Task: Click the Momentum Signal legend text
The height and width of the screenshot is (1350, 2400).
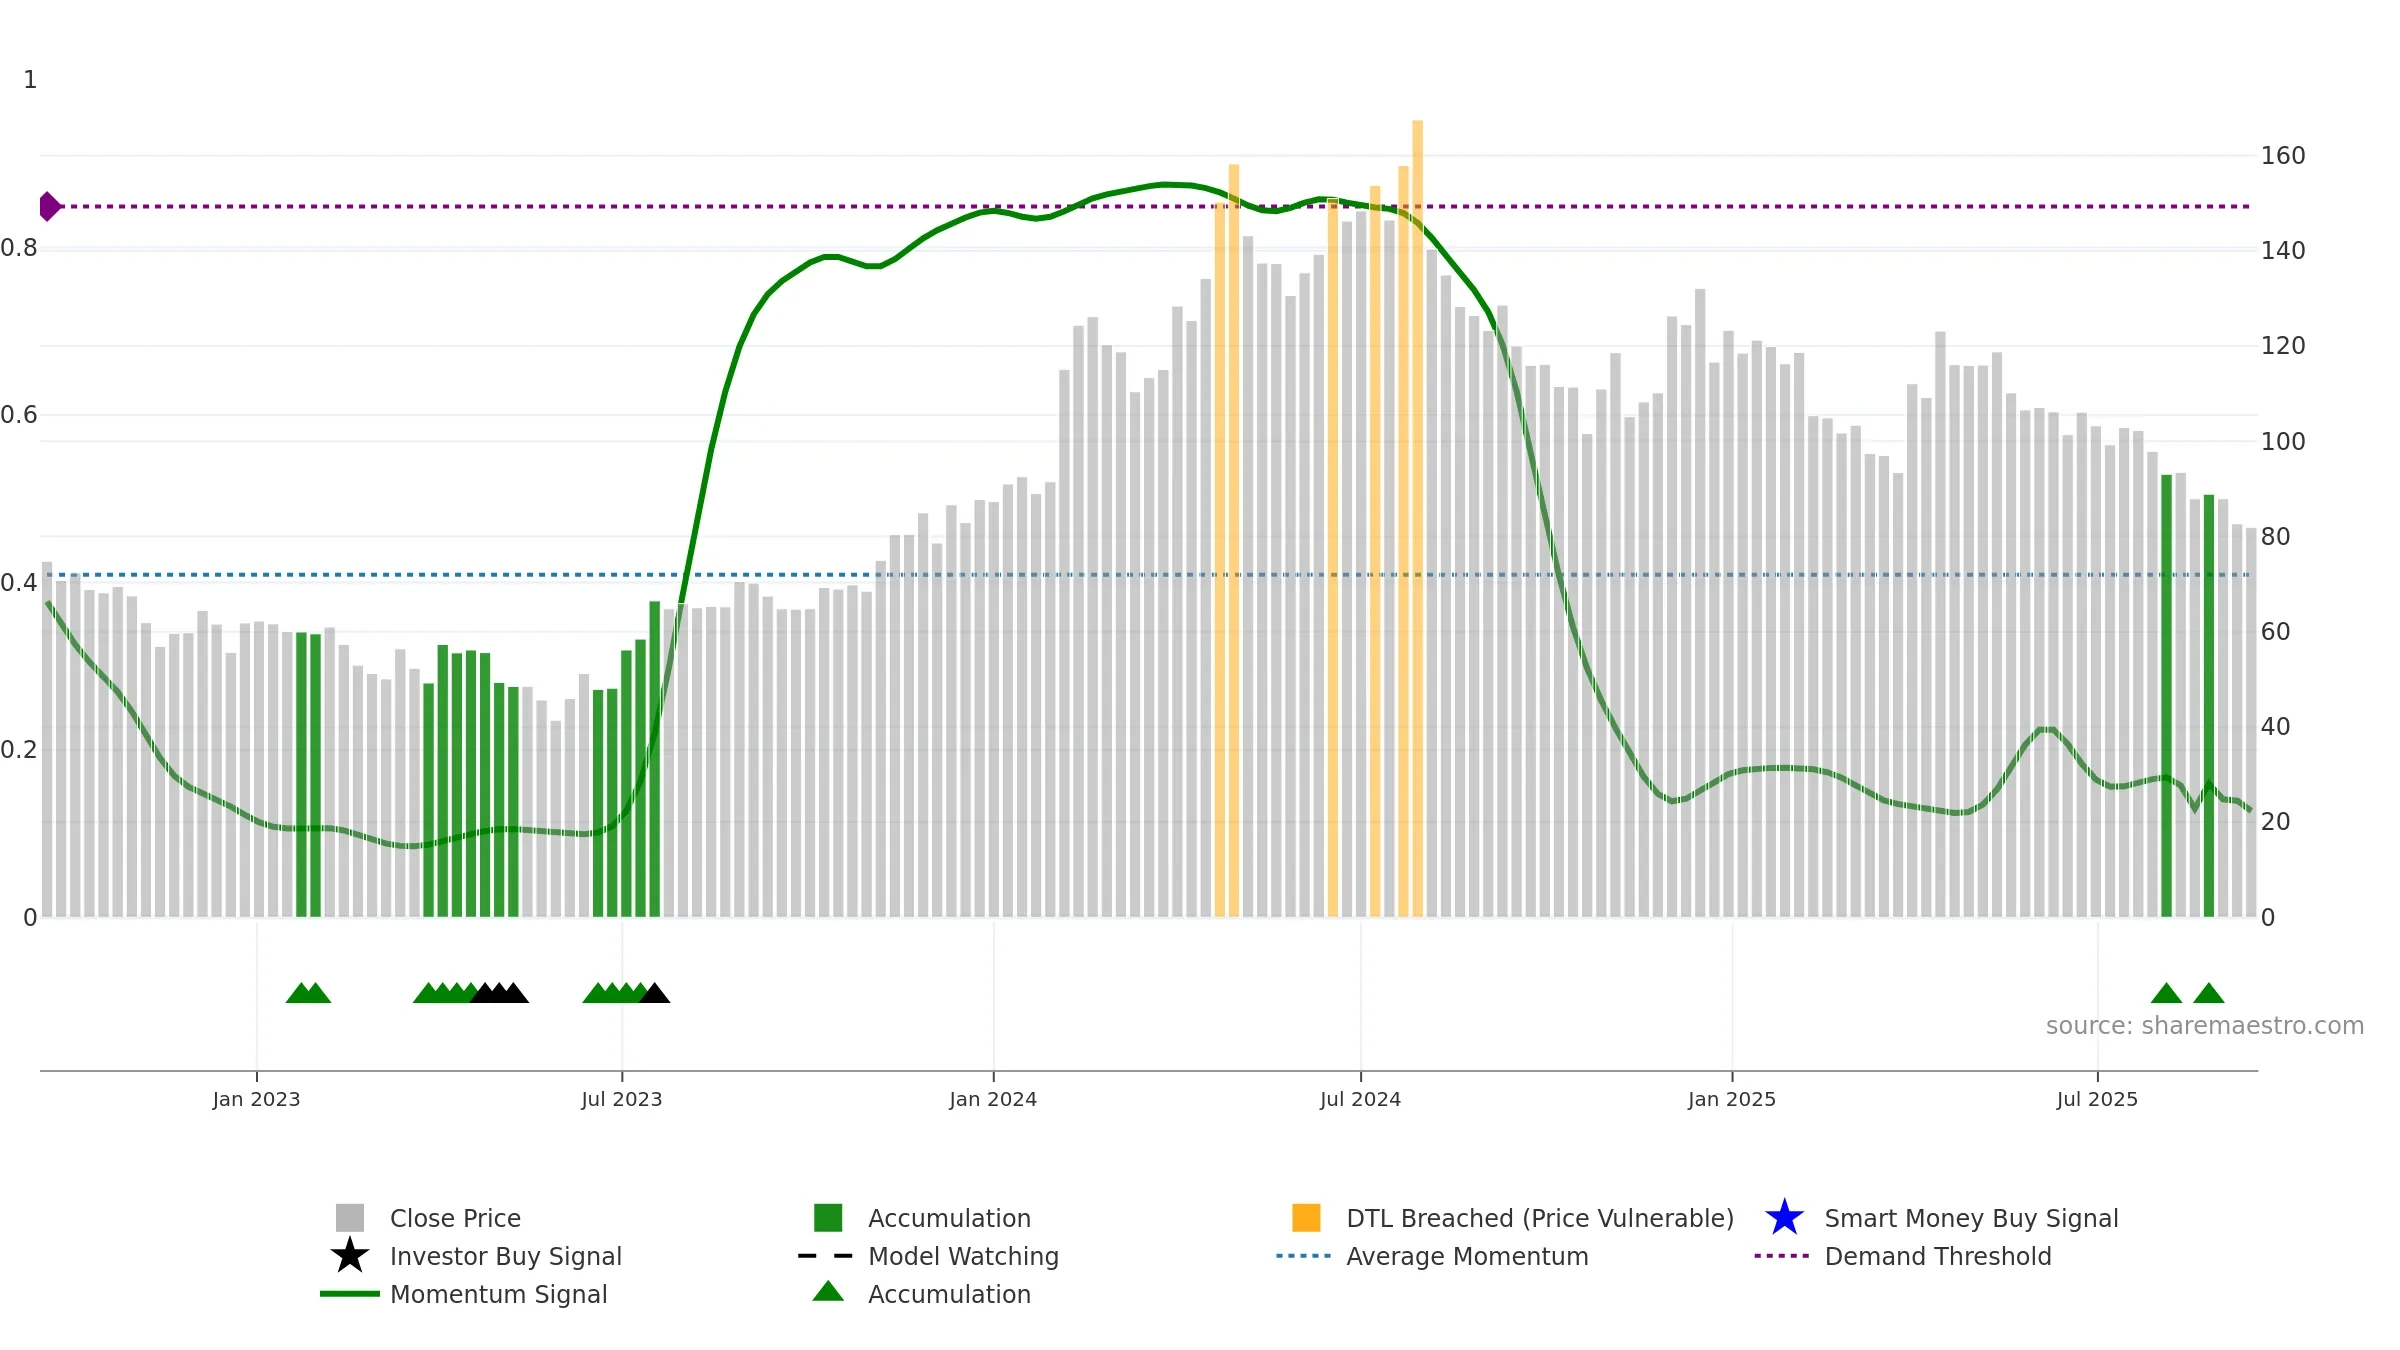Action: [499, 1294]
